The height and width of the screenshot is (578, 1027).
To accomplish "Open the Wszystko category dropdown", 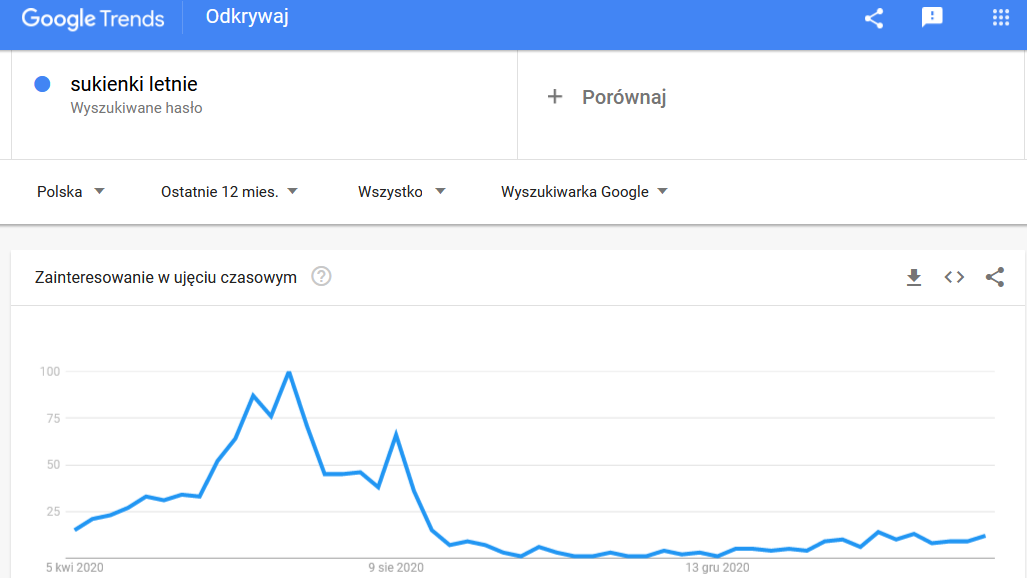I will [401, 191].
